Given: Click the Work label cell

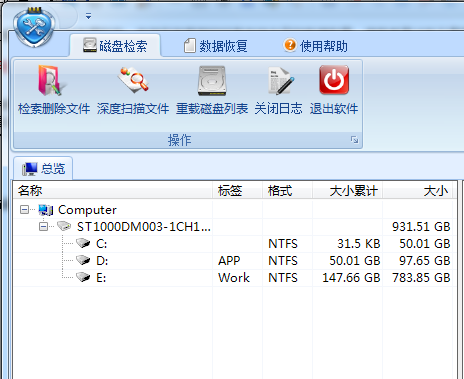Looking at the screenshot, I should click(234, 278).
